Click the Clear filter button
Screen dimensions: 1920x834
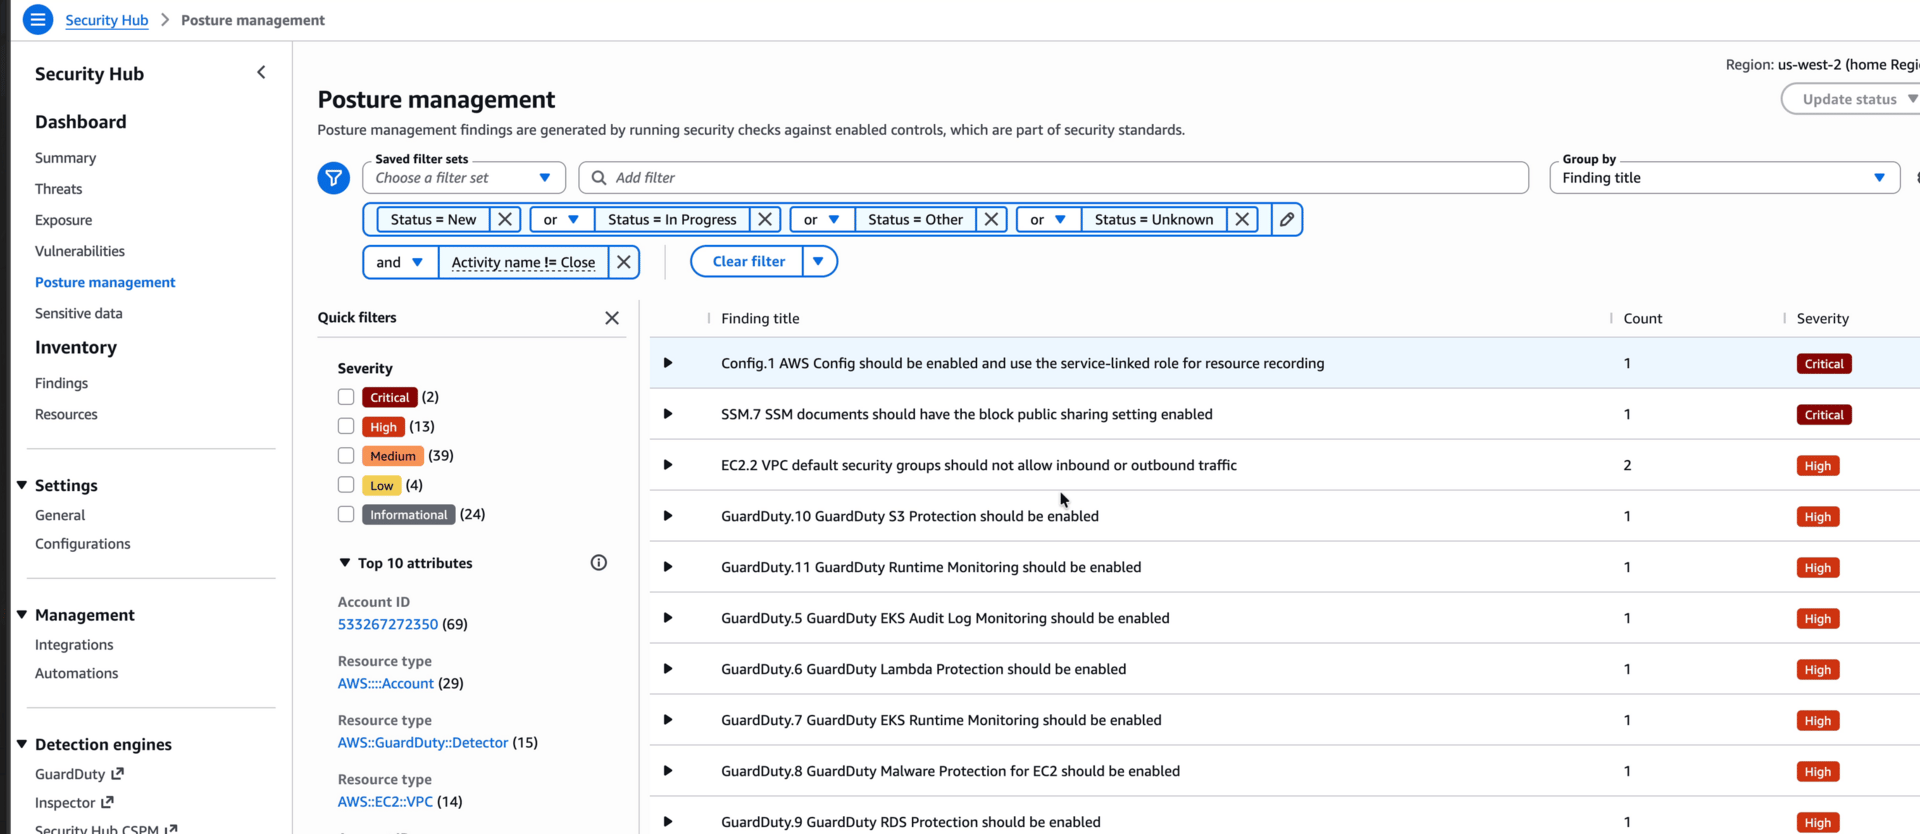click(749, 262)
